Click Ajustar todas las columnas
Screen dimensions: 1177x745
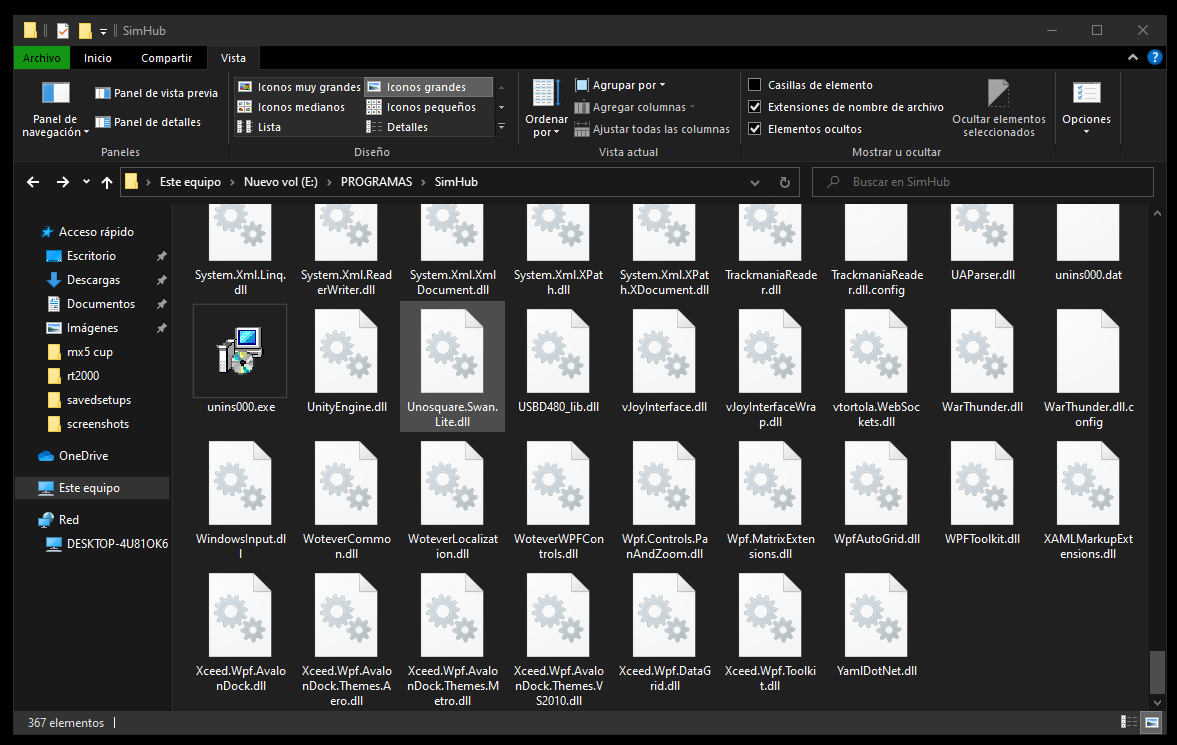tap(652, 129)
